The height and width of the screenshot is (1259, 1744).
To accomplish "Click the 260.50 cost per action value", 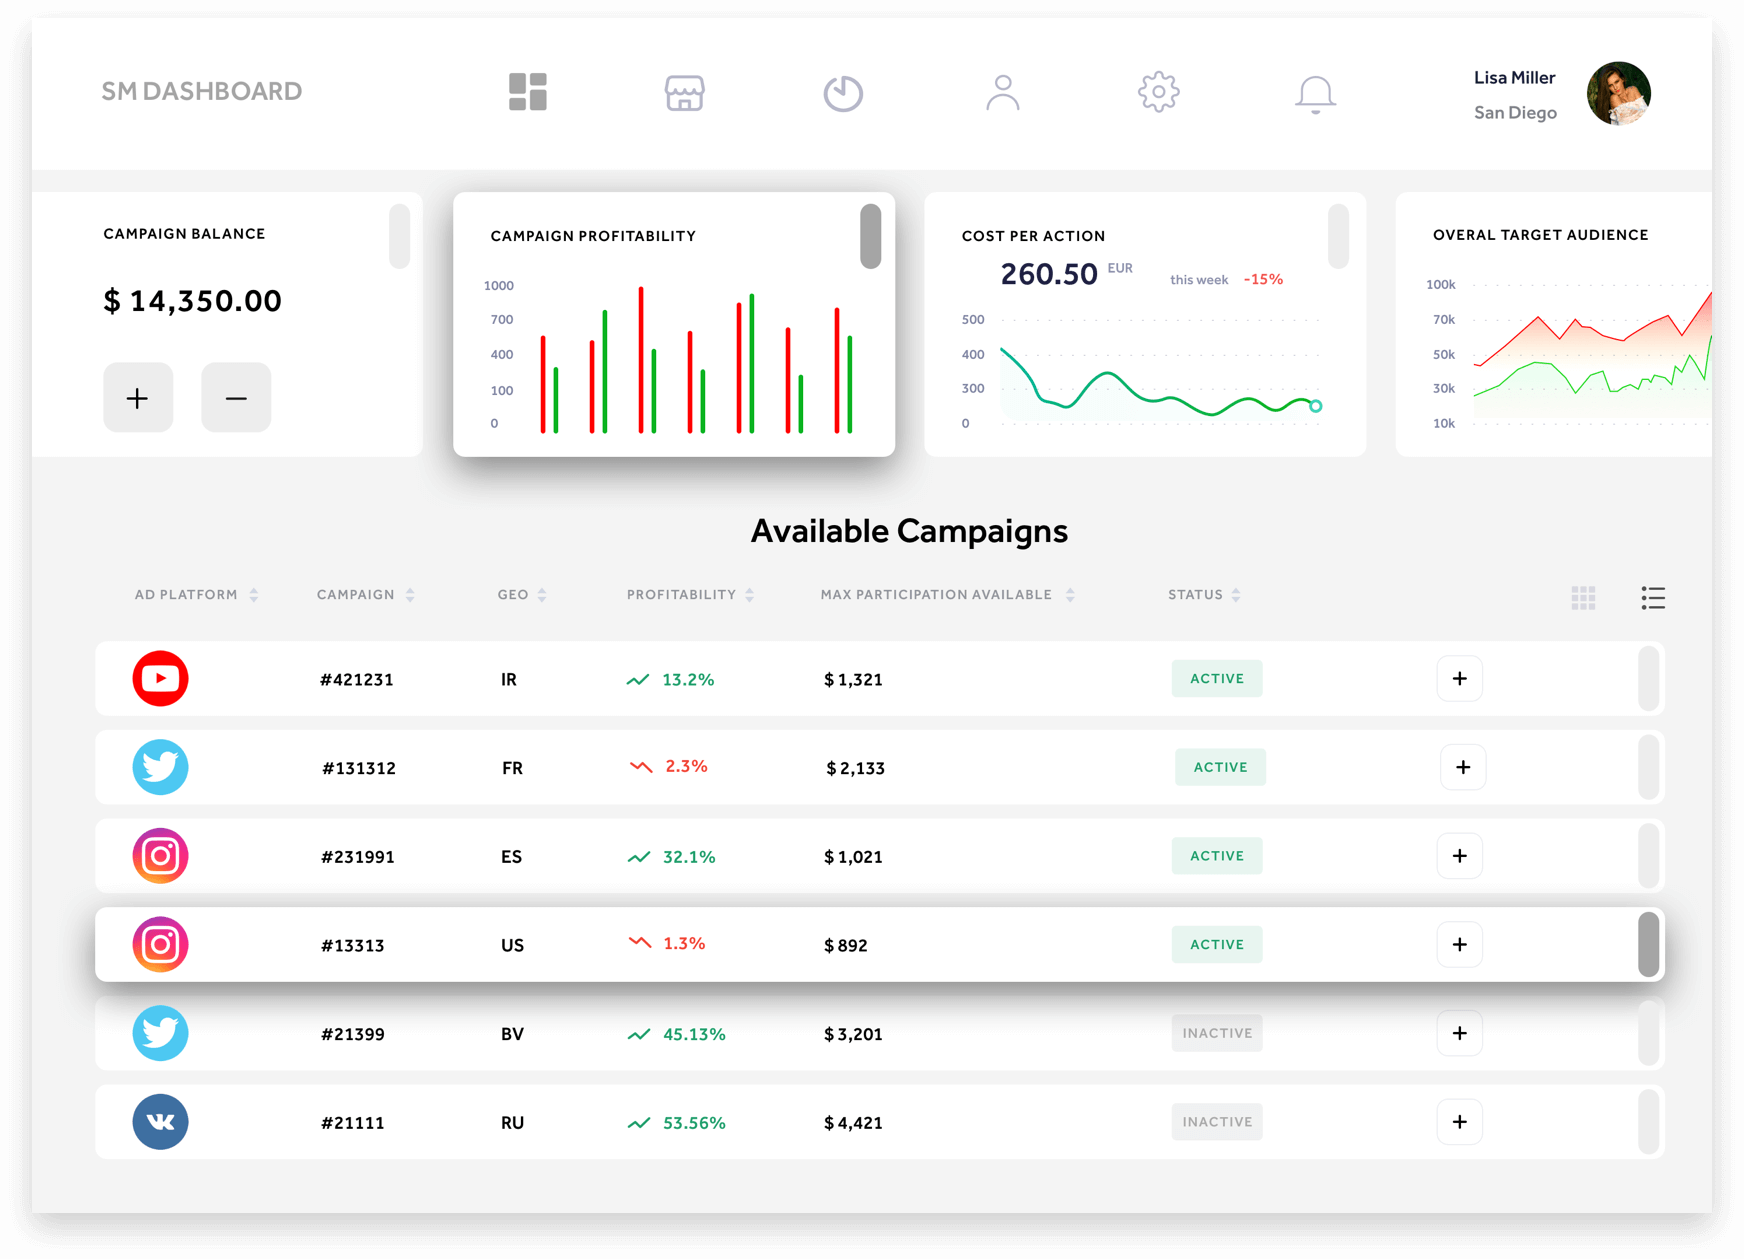I will coord(1049,274).
